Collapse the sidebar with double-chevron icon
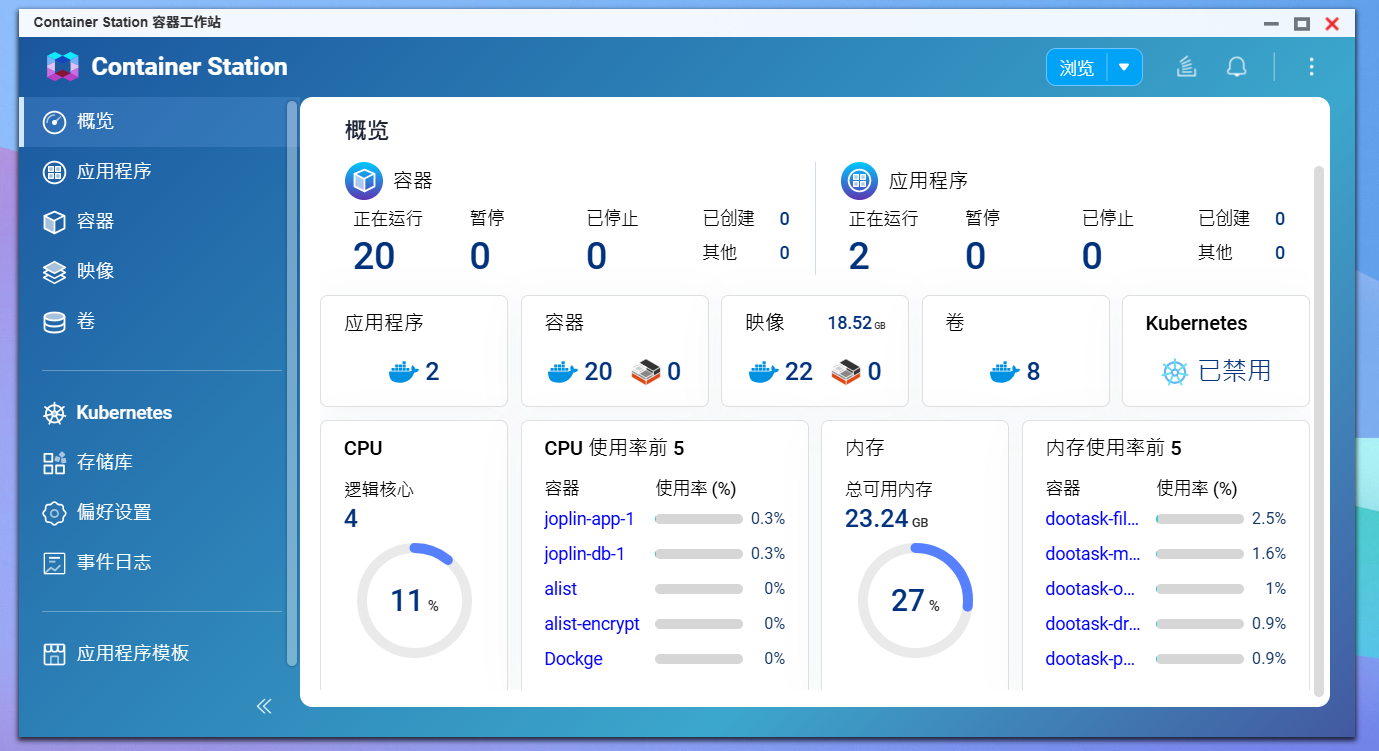The height and width of the screenshot is (751, 1379). pyautogui.click(x=264, y=706)
